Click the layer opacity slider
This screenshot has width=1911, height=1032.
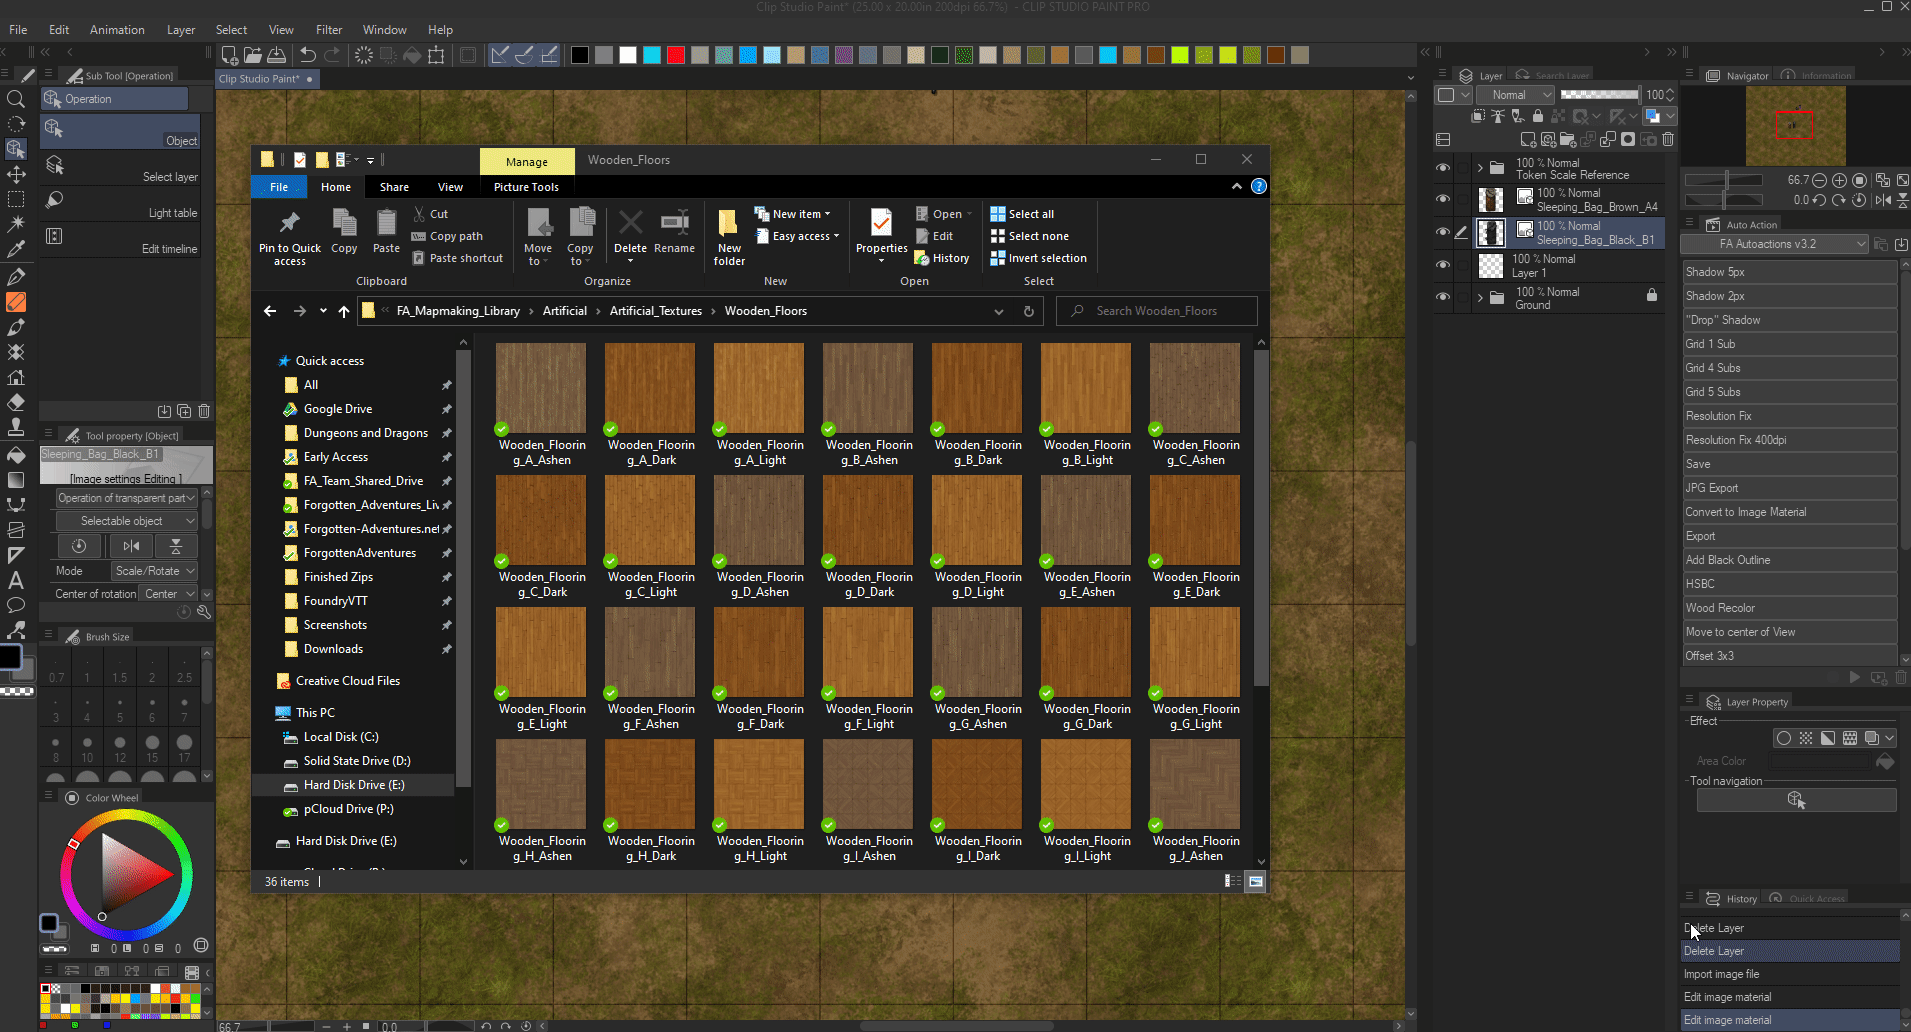[x=1599, y=95]
